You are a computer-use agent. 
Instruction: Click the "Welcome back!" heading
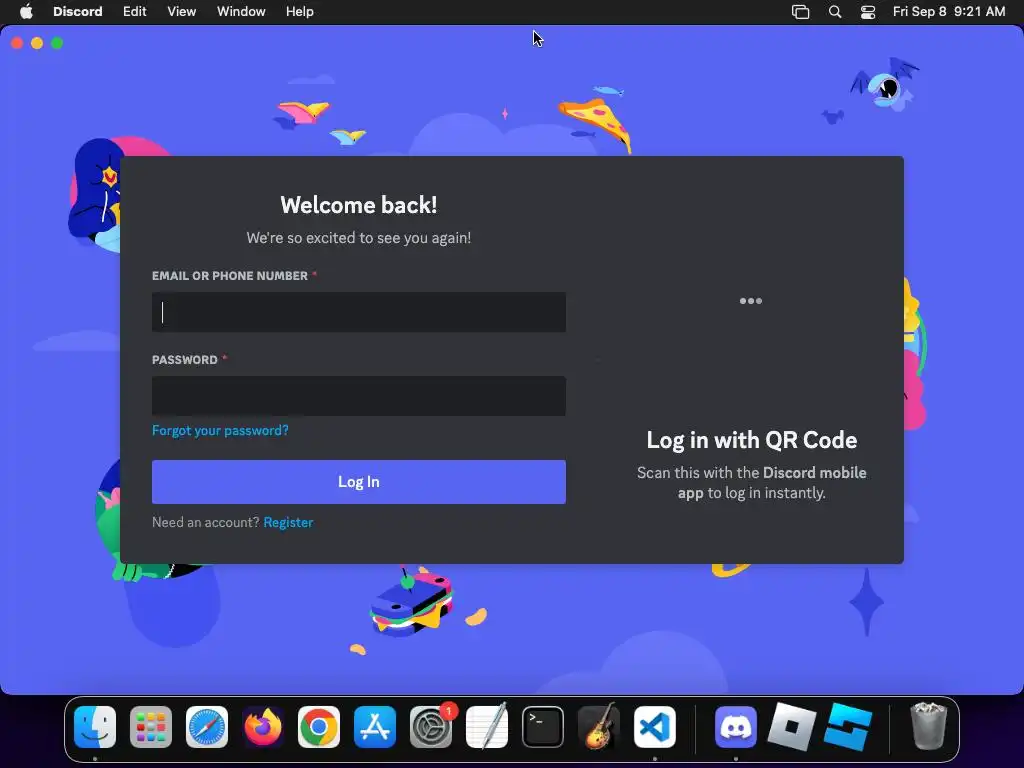[x=359, y=205]
